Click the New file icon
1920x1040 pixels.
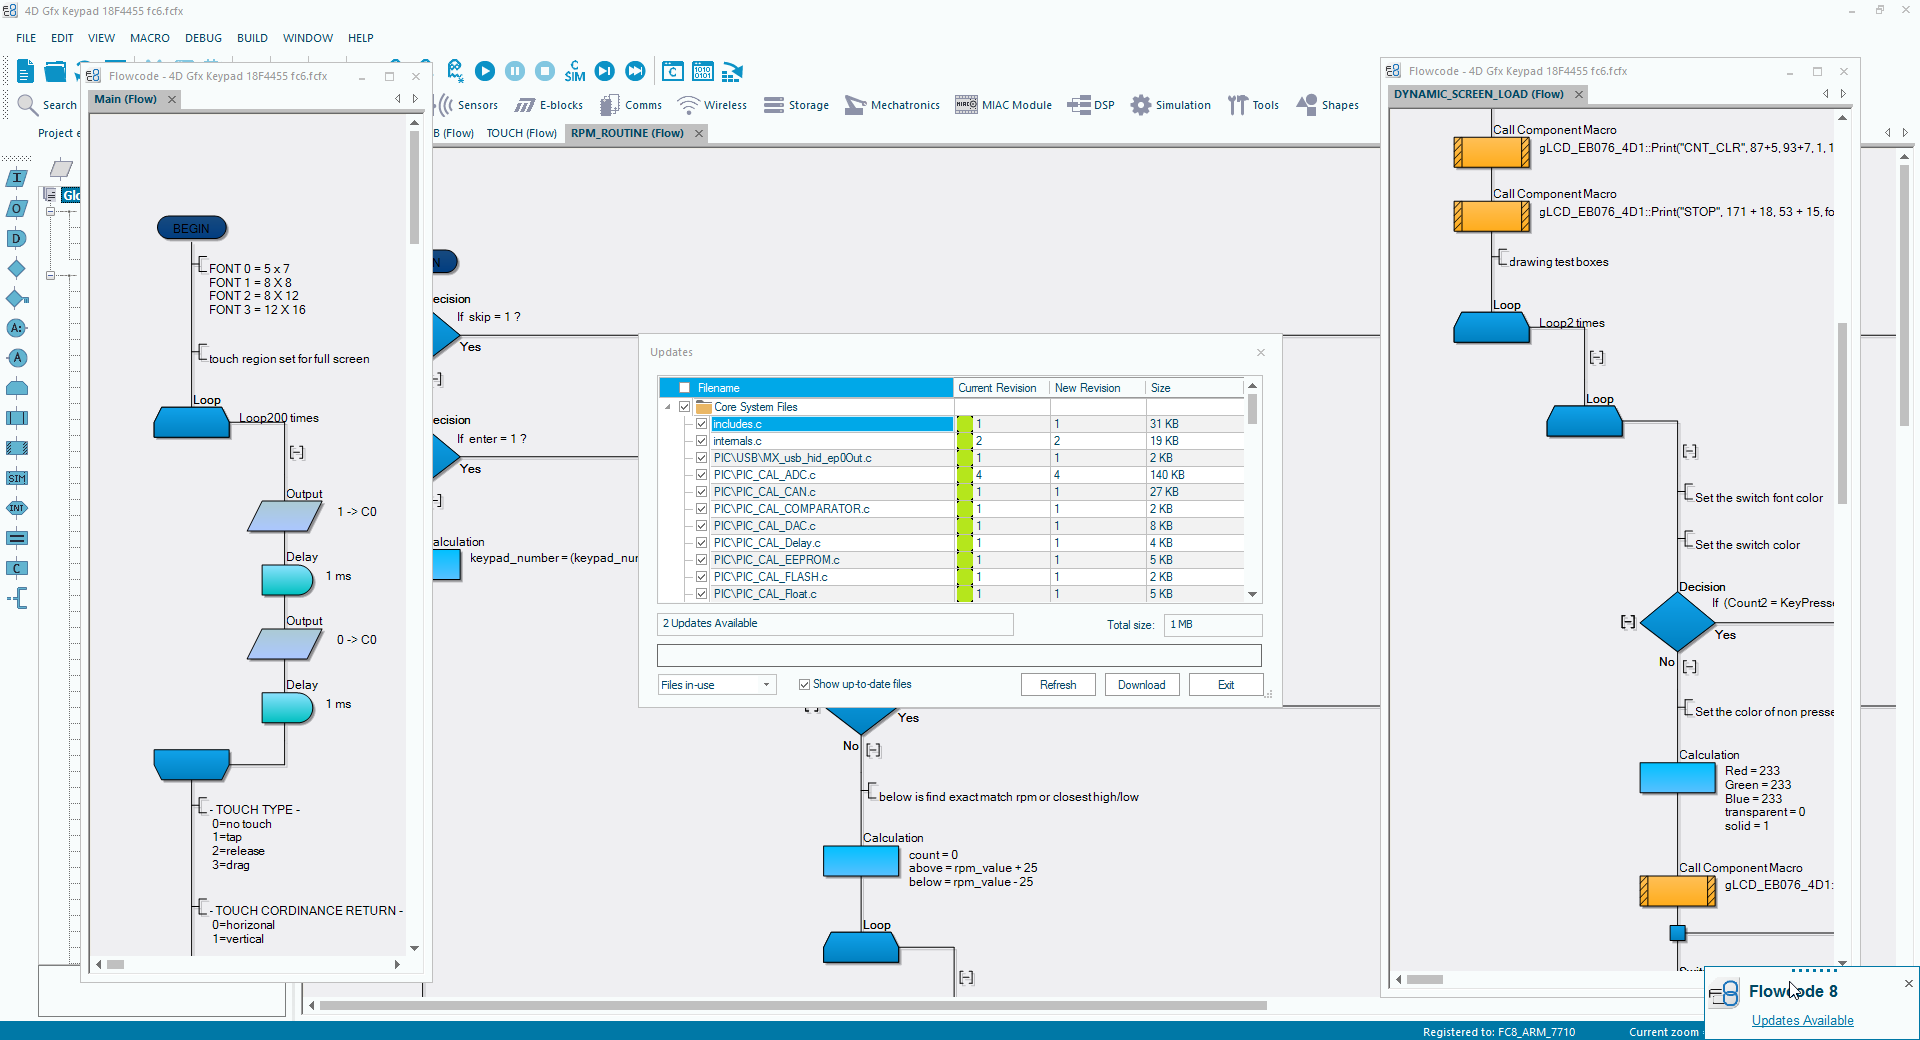click(25, 71)
